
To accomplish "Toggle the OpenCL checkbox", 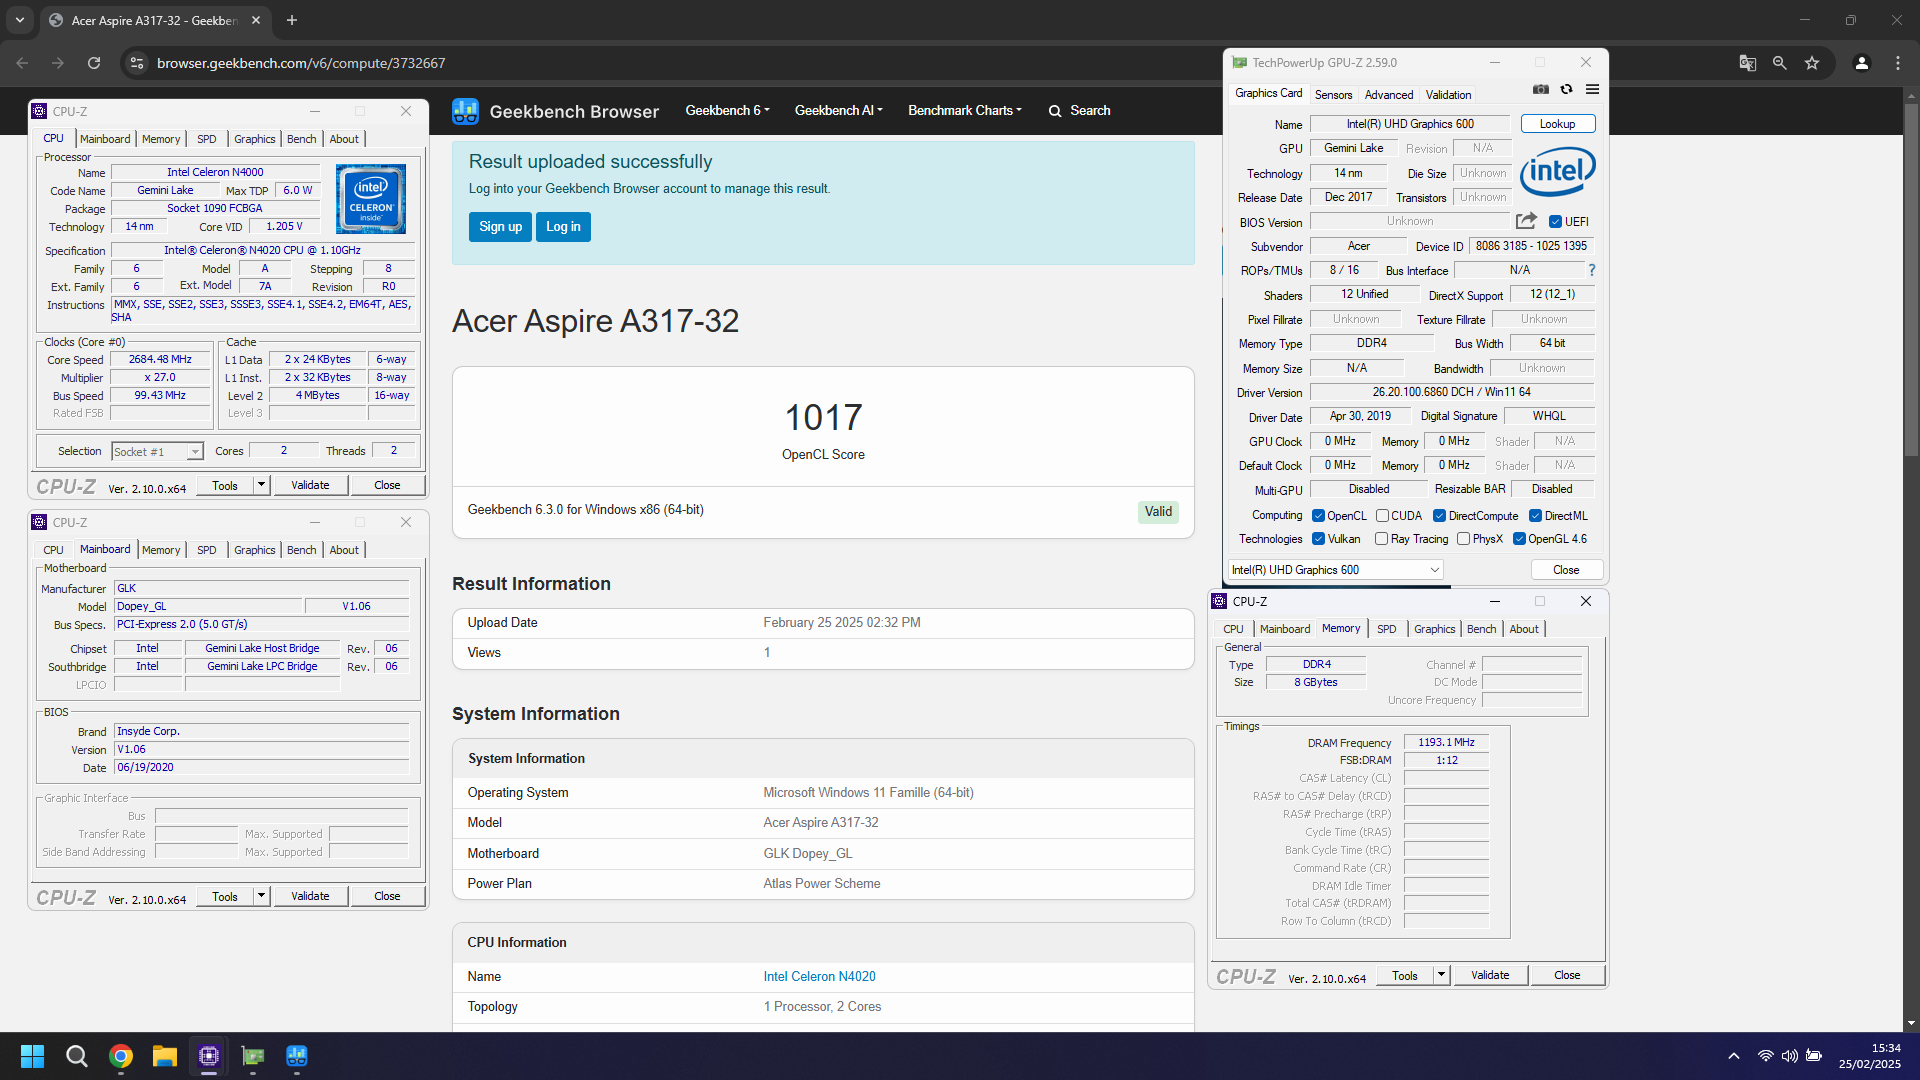I will (x=1318, y=516).
